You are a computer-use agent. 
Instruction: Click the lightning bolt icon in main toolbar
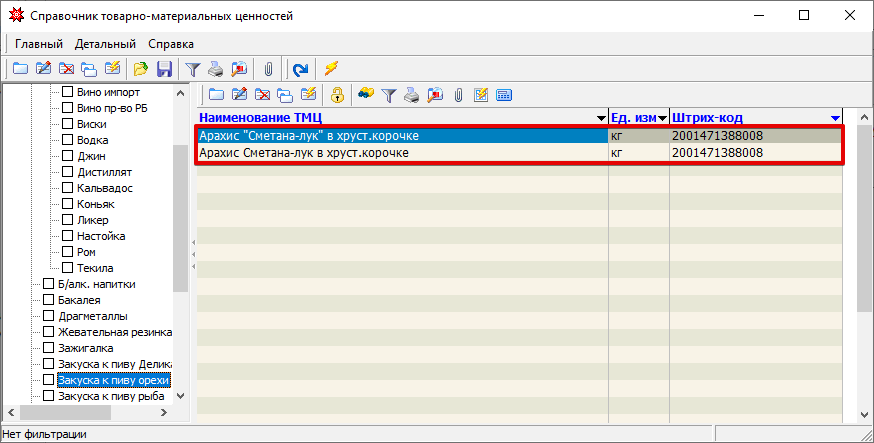click(331, 69)
